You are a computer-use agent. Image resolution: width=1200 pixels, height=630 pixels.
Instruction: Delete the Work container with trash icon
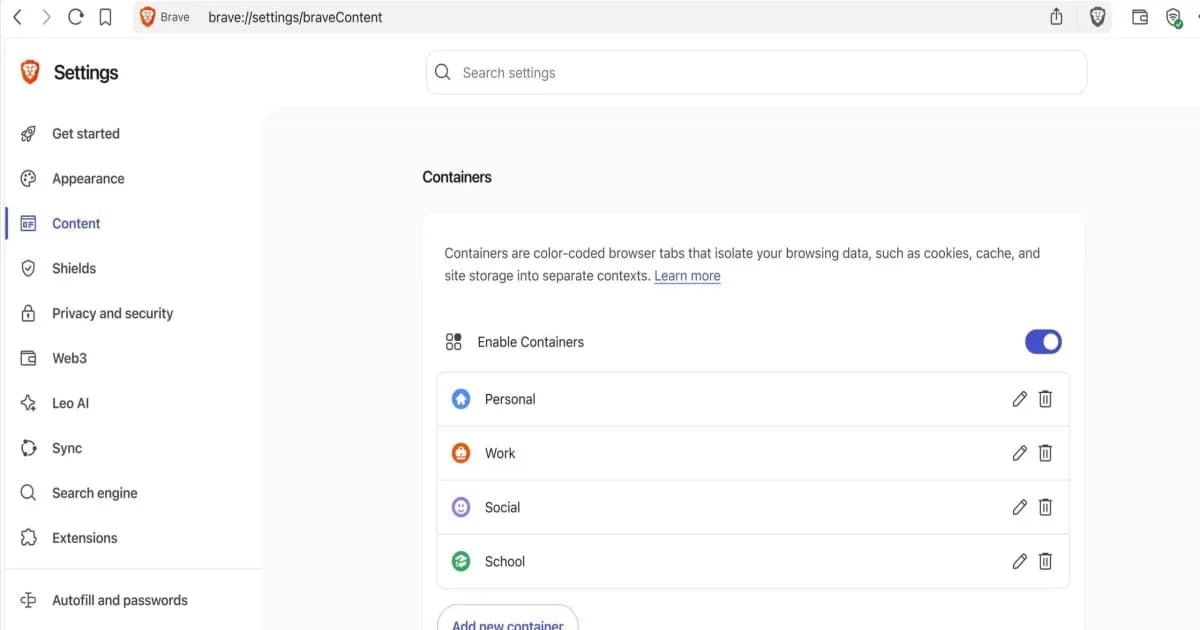(1045, 453)
